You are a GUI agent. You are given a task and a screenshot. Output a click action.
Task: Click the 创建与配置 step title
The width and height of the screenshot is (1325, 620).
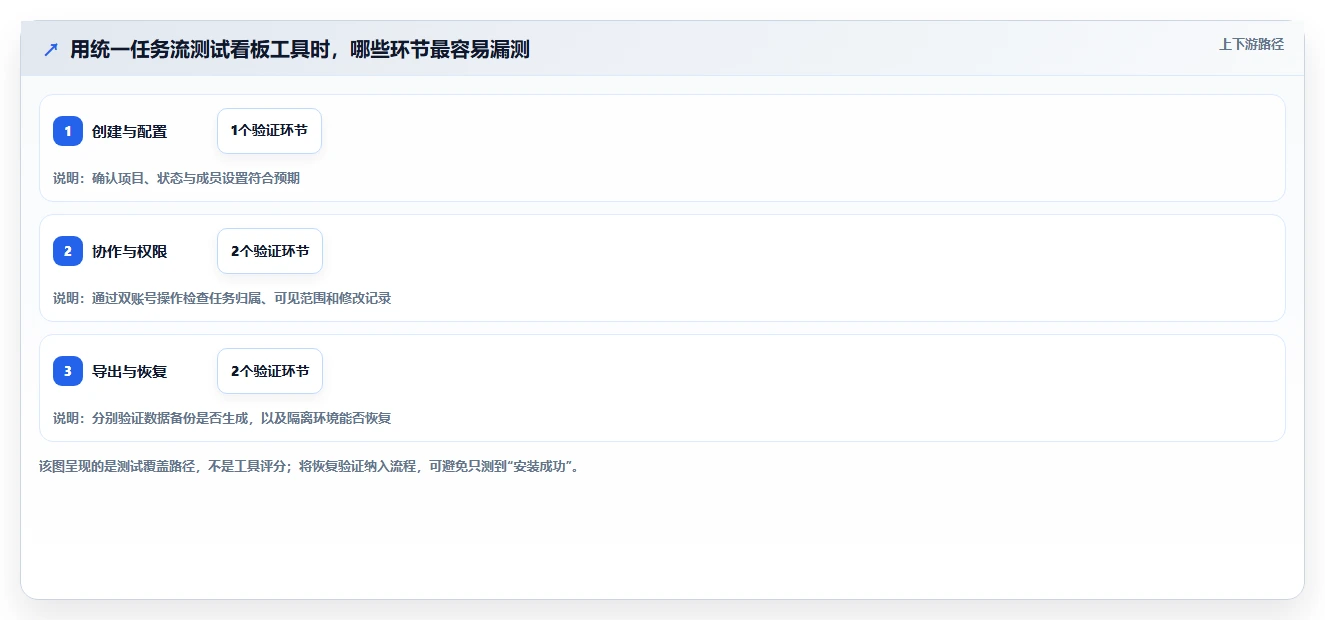(x=129, y=131)
